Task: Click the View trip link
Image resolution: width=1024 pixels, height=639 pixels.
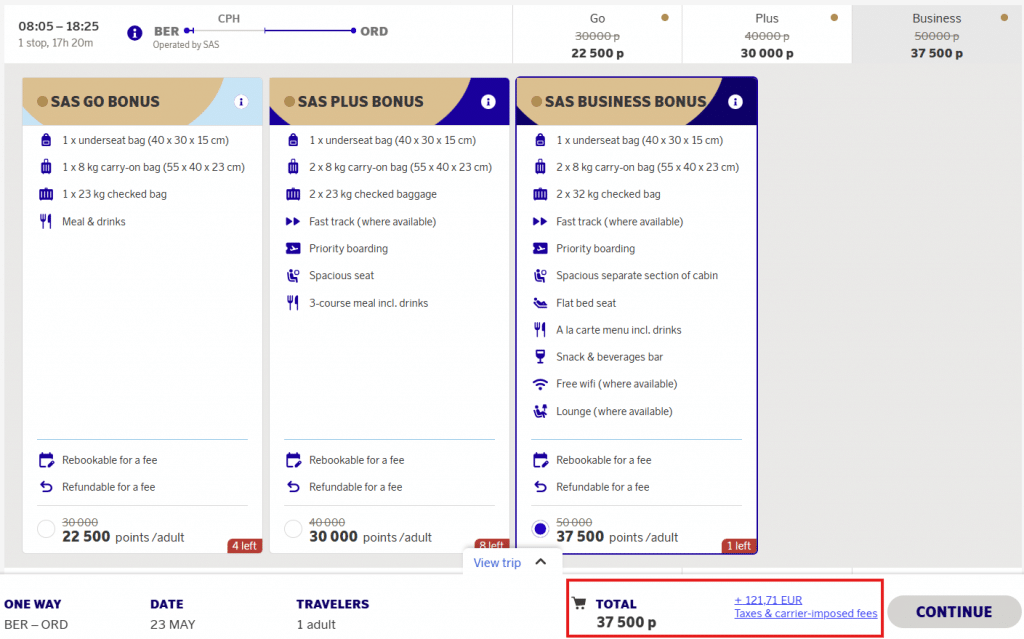Action: pyautogui.click(x=497, y=563)
